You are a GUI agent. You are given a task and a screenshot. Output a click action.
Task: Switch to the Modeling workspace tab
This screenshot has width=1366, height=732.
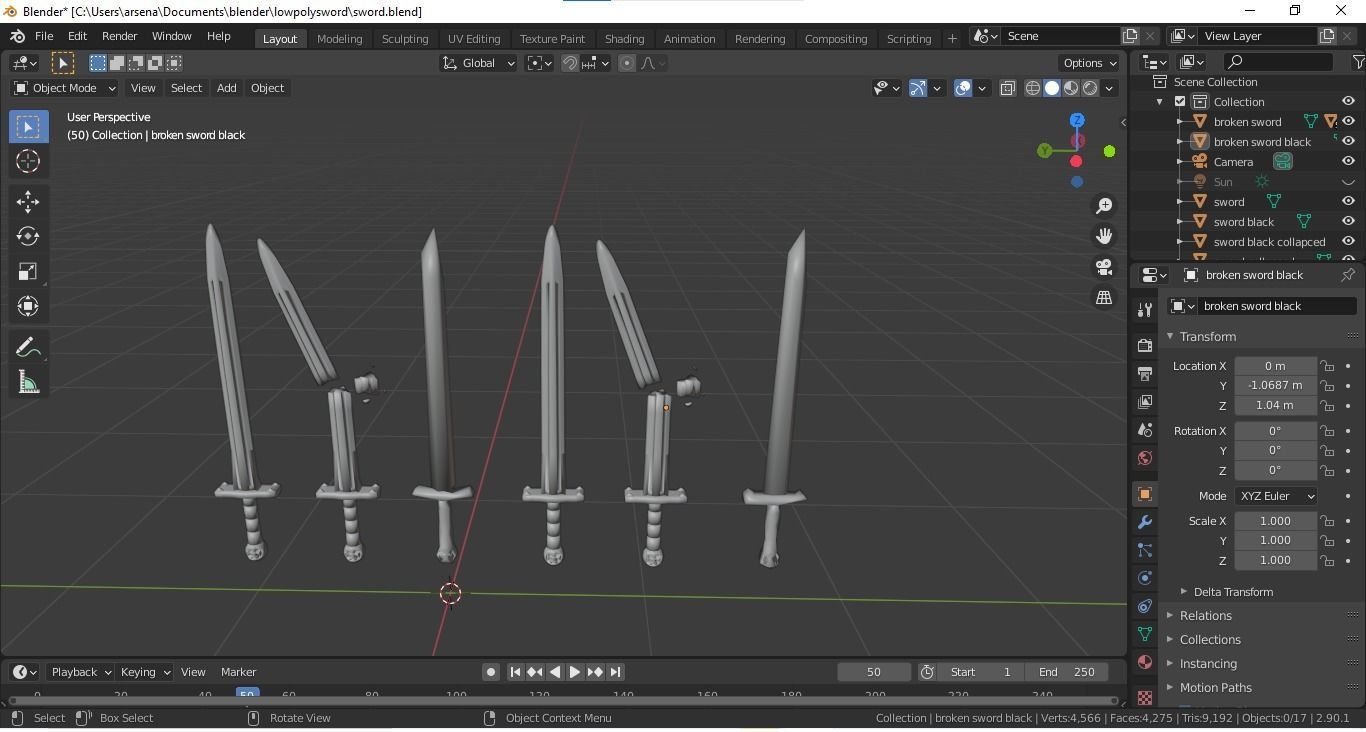(339, 38)
